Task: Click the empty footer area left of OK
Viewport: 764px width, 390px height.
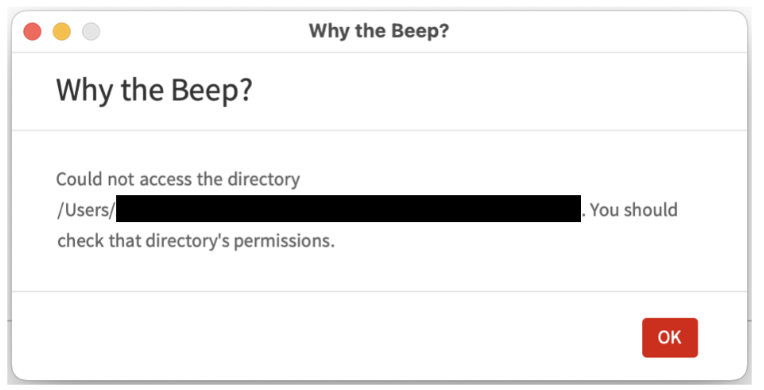Action: (x=326, y=336)
